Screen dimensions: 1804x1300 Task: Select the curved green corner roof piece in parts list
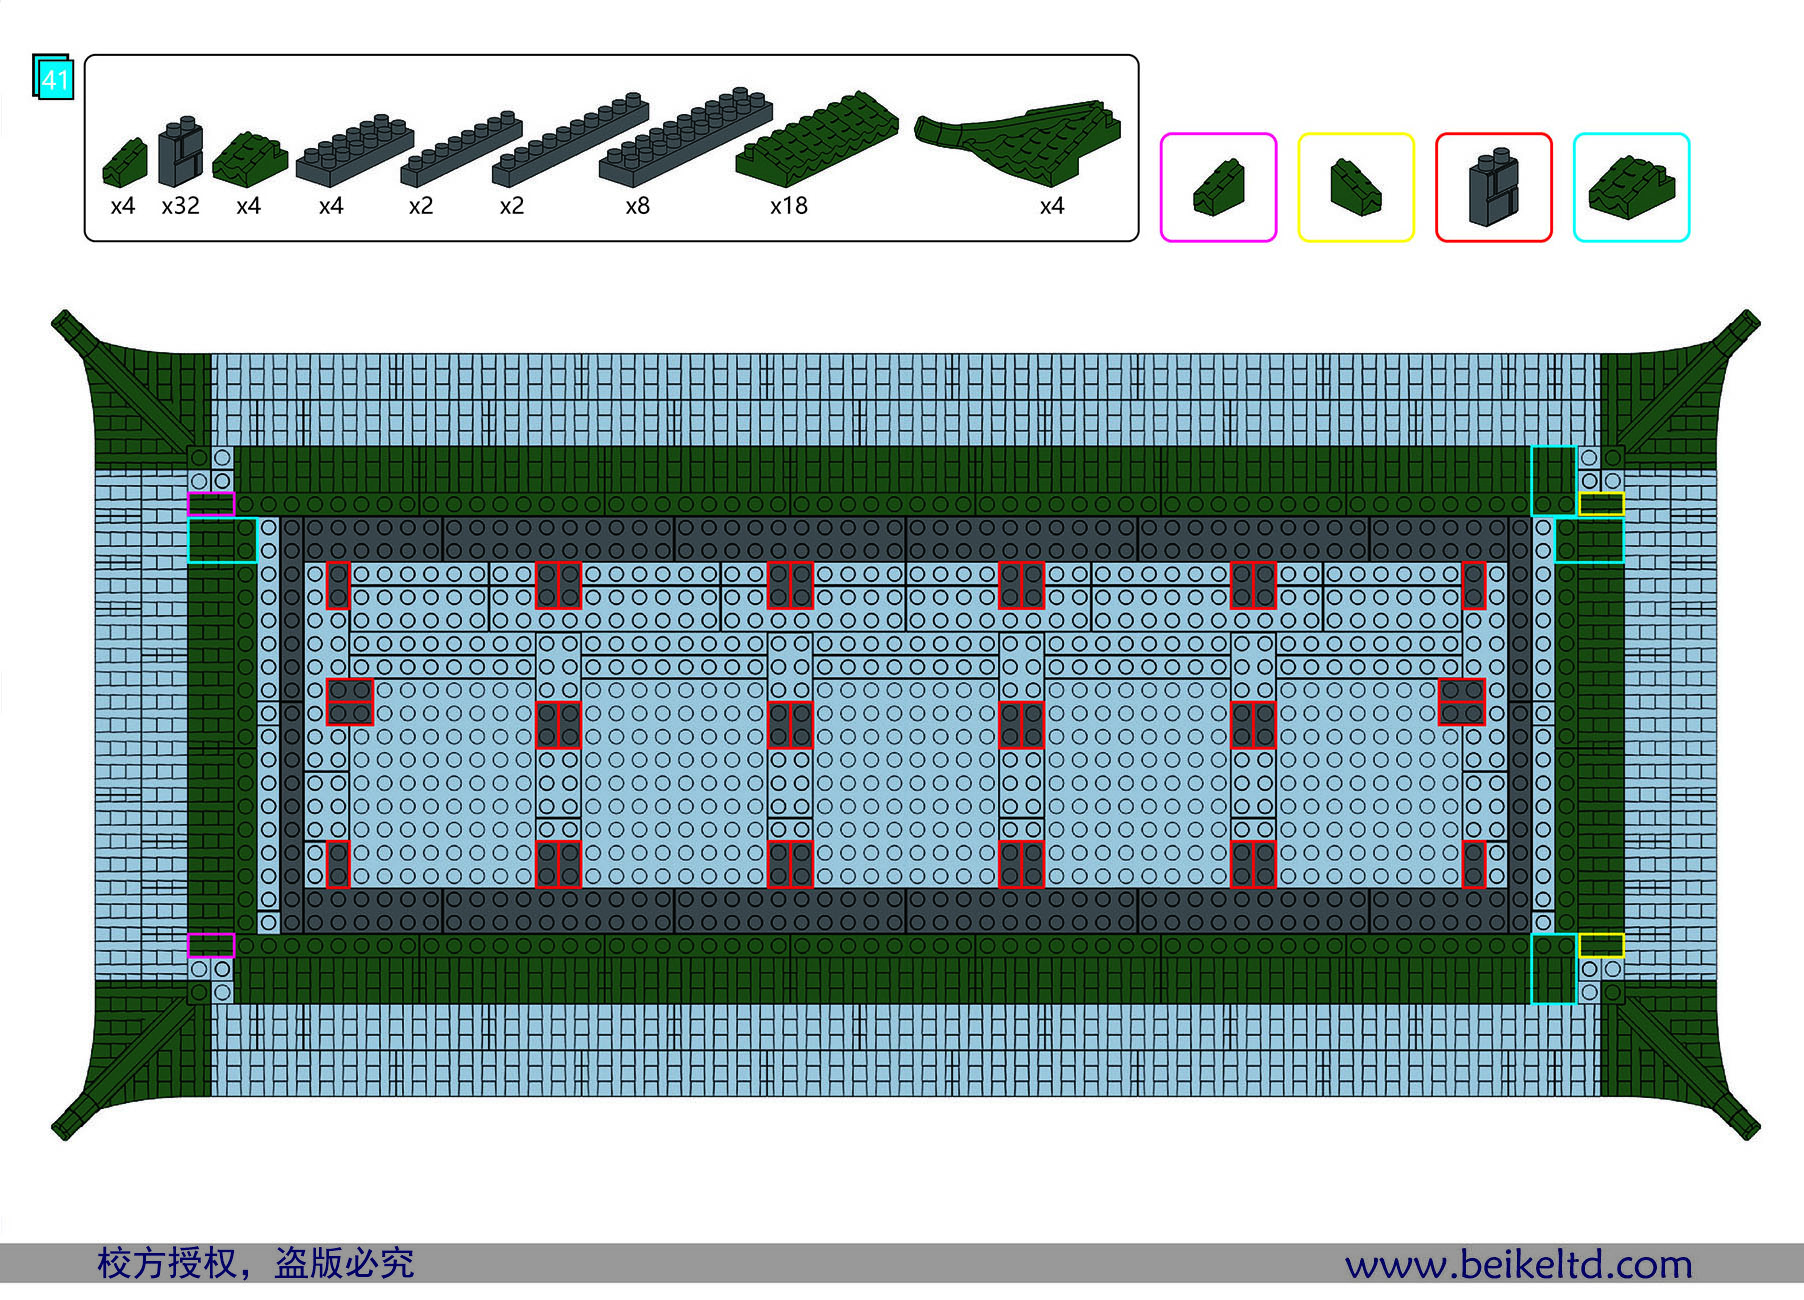coord(1018,141)
